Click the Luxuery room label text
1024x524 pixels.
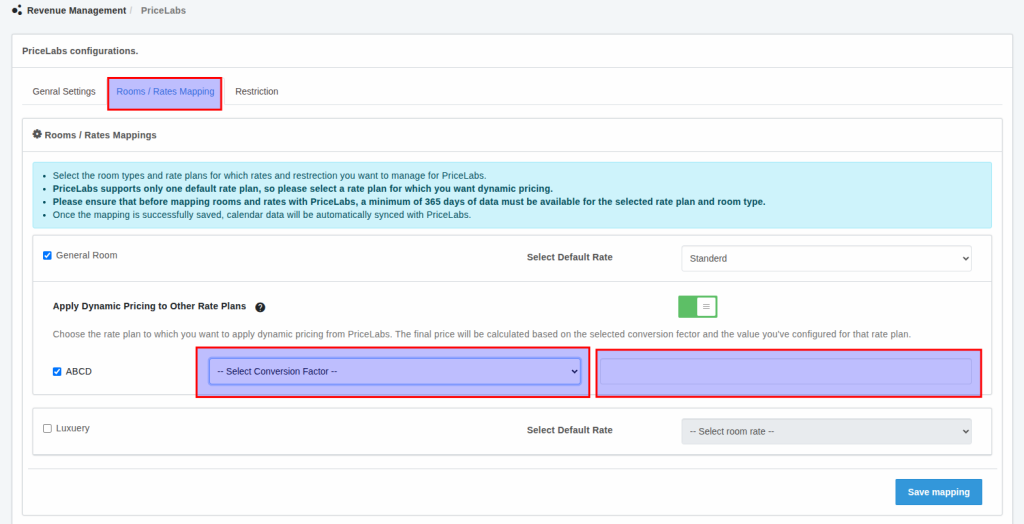click(x=72, y=429)
